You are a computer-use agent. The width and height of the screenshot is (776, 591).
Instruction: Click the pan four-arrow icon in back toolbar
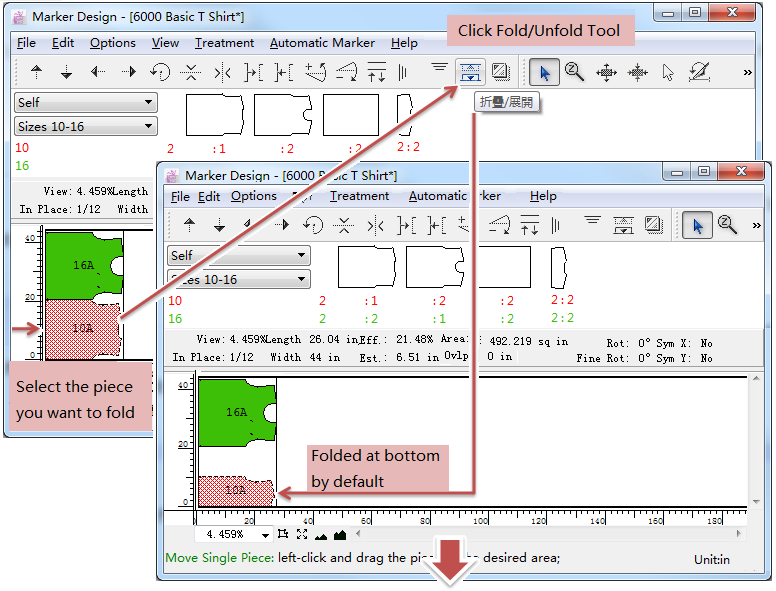[605, 72]
